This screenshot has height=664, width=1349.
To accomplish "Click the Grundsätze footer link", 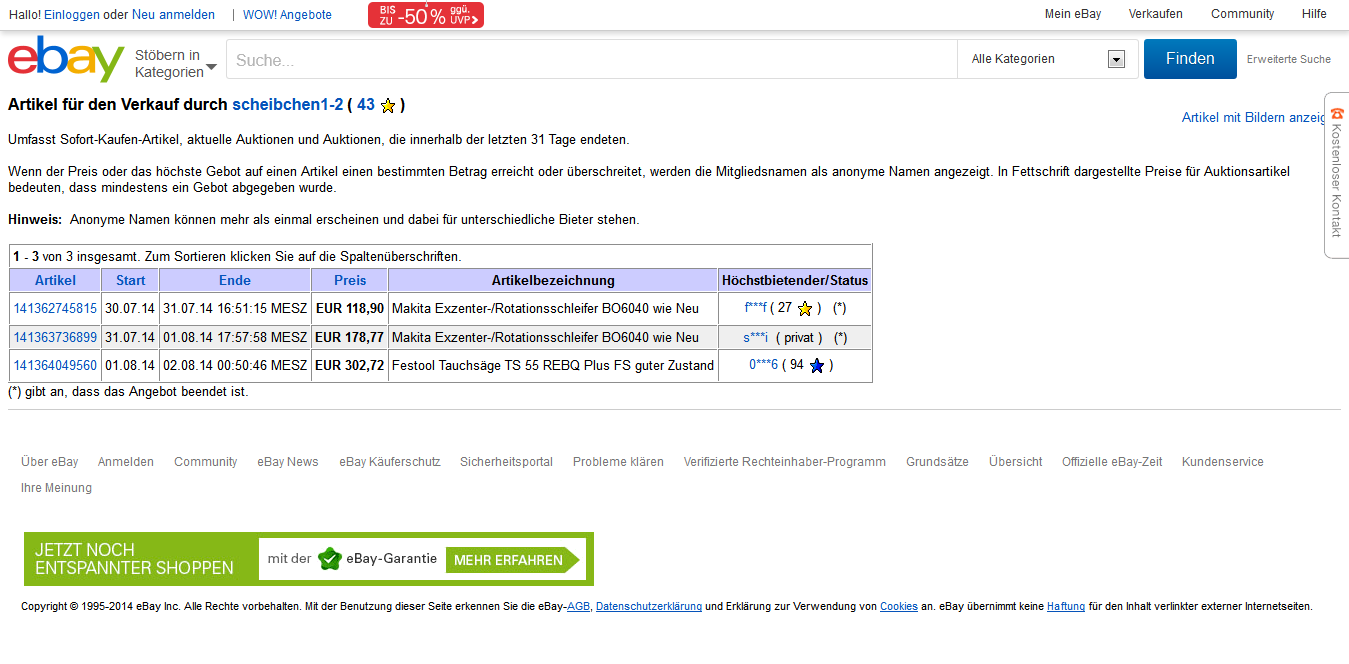I will pos(937,462).
